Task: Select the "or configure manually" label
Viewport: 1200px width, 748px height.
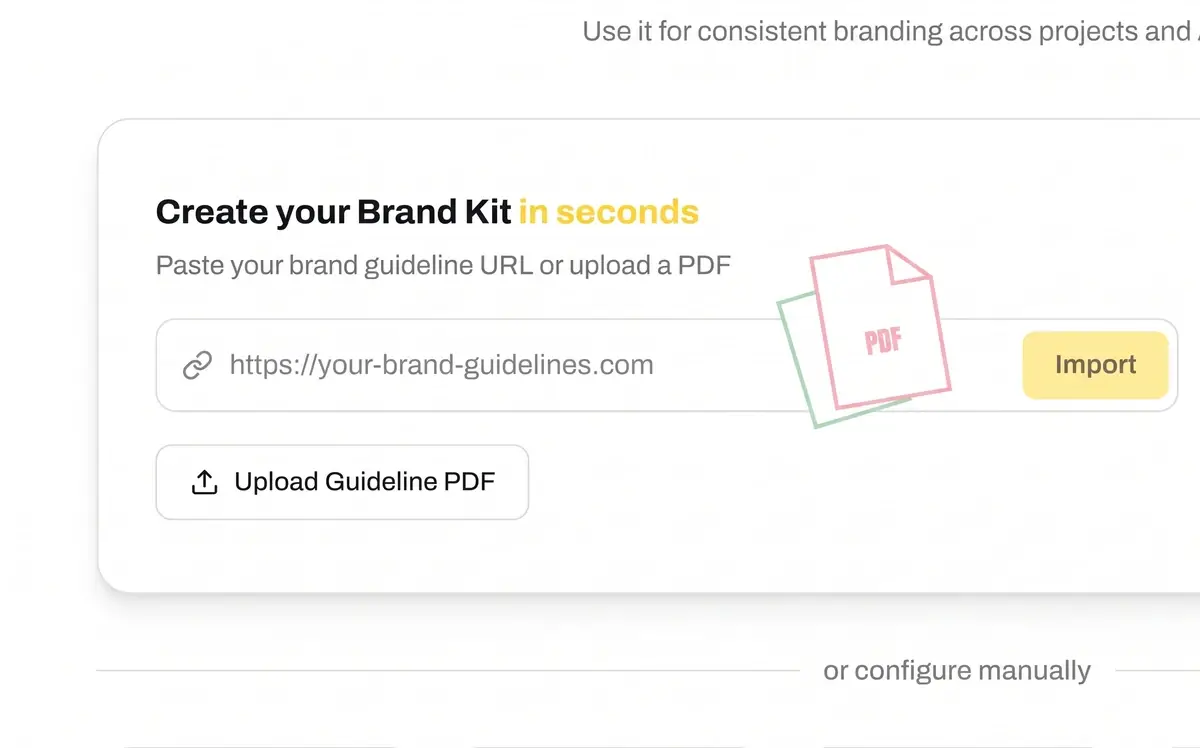Action: point(957,670)
